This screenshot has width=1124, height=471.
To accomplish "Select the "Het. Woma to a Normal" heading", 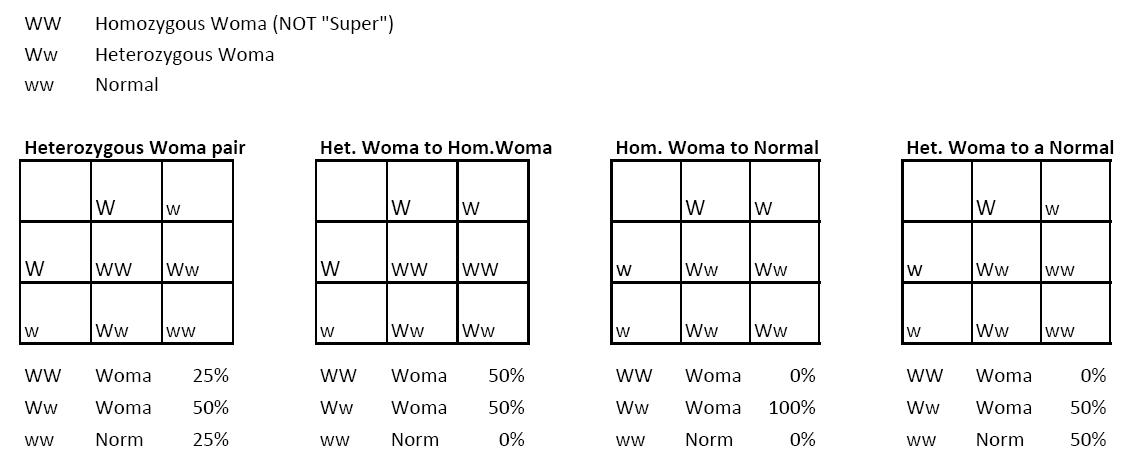I will [x=1010, y=148].
